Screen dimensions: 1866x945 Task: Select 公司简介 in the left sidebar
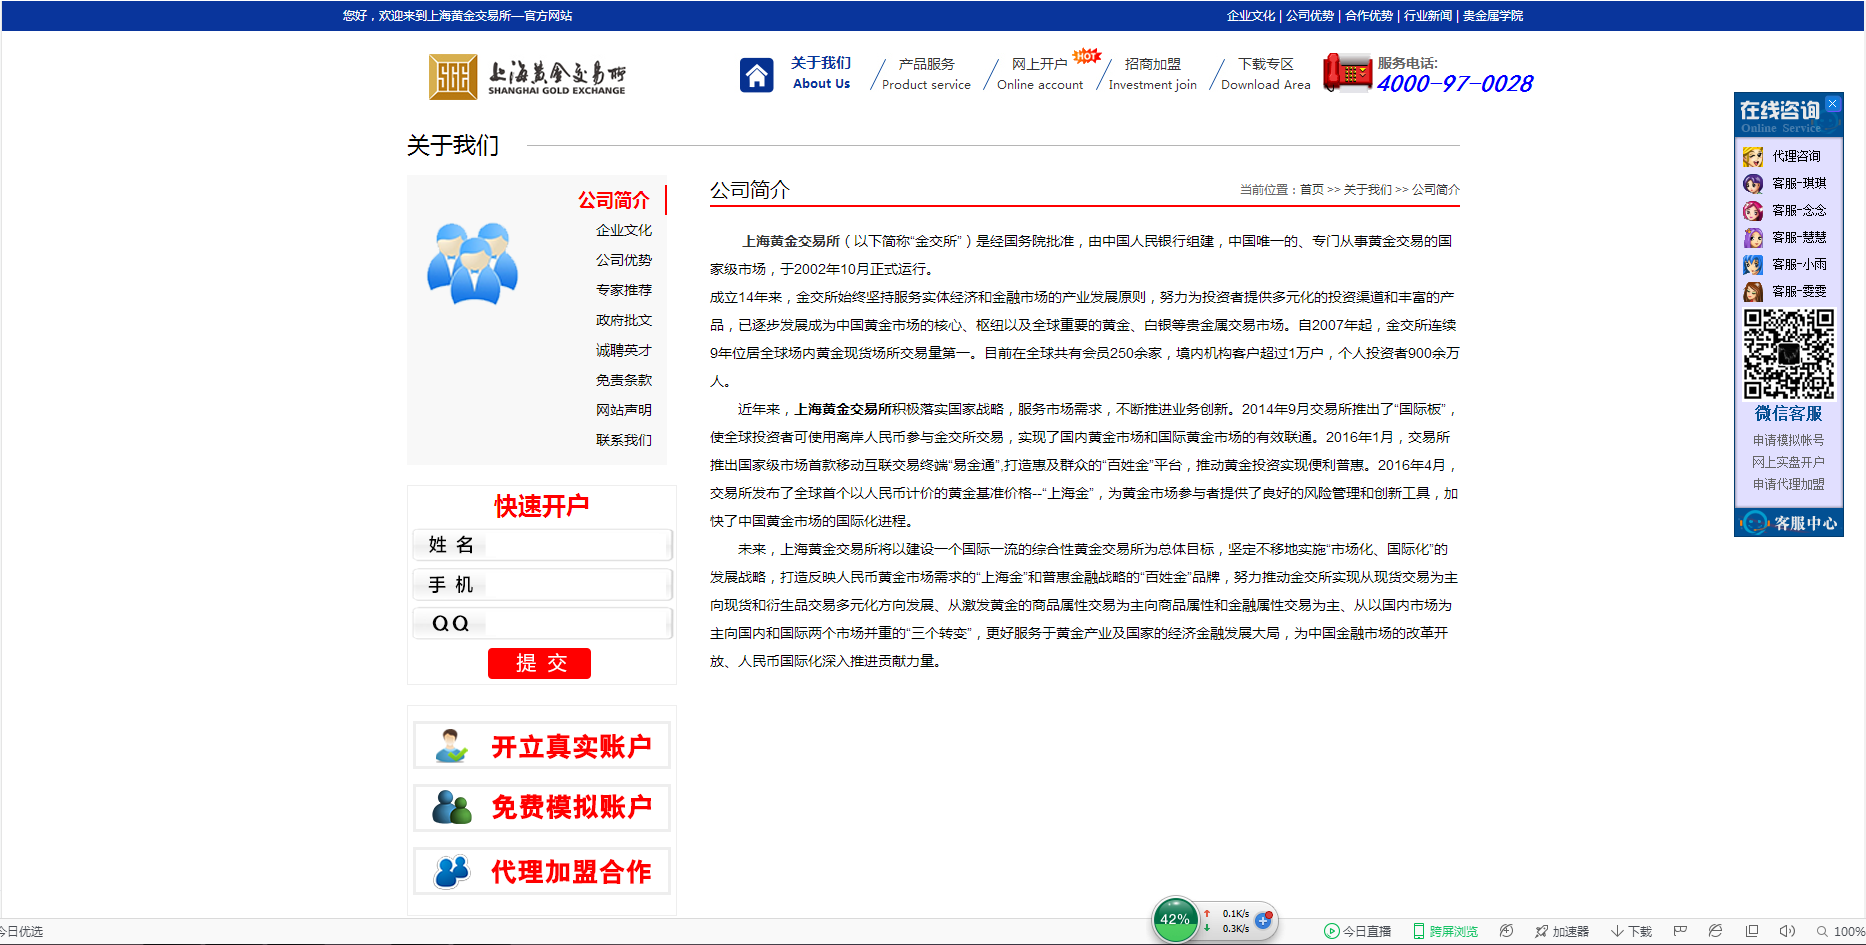614,200
